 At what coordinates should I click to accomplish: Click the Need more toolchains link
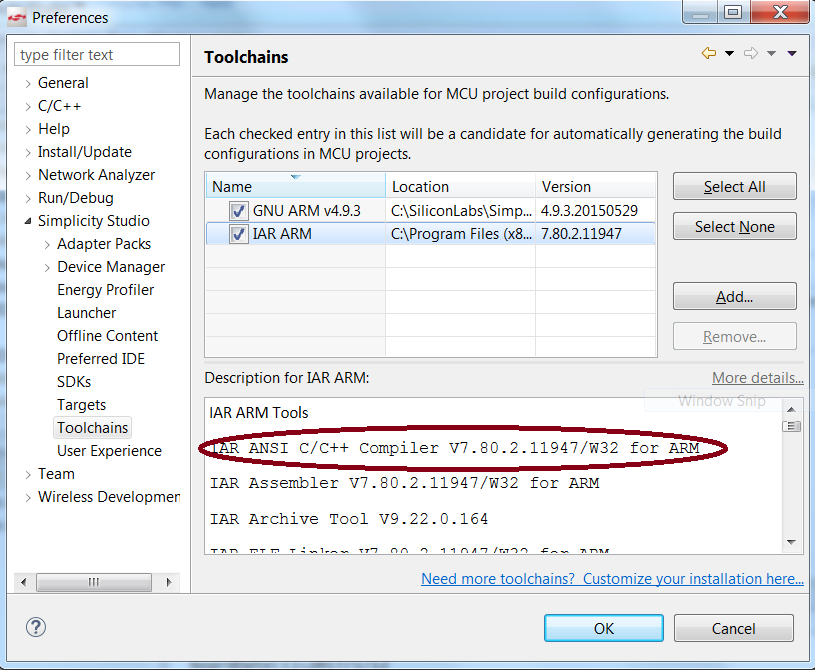click(x=612, y=579)
